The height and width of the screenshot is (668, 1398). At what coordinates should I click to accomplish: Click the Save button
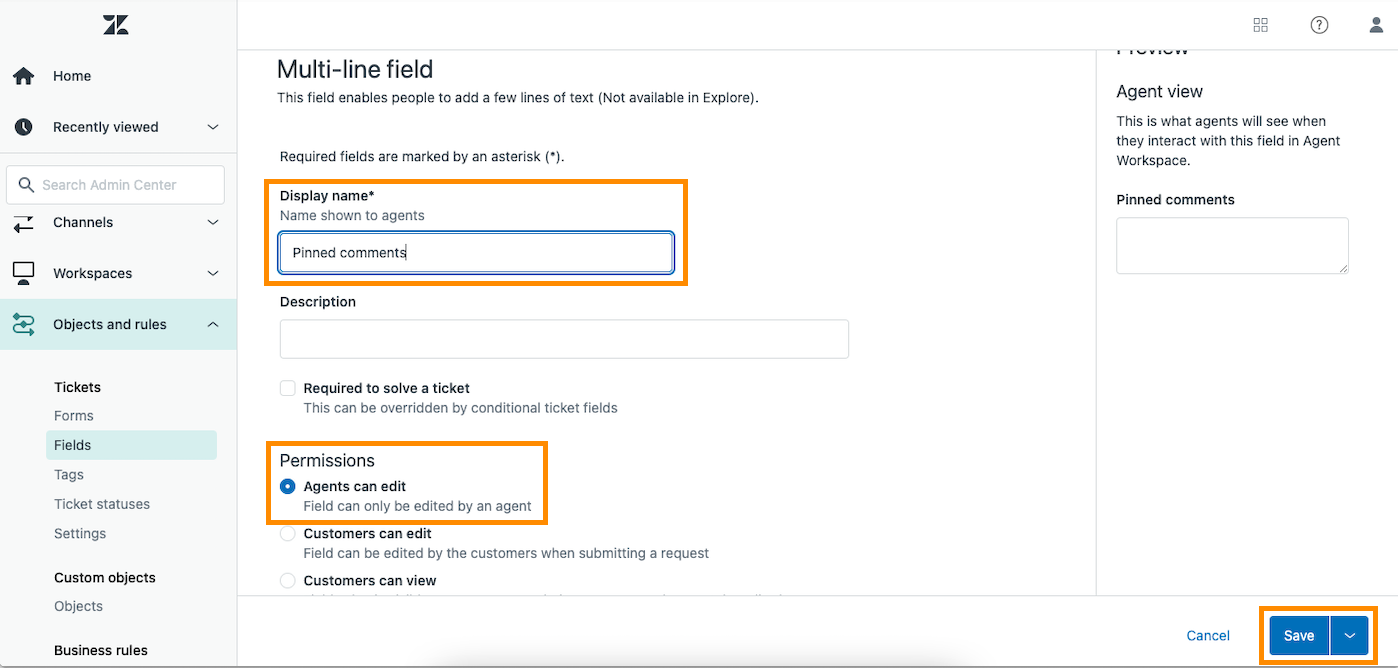click(x=1299, y=636)
